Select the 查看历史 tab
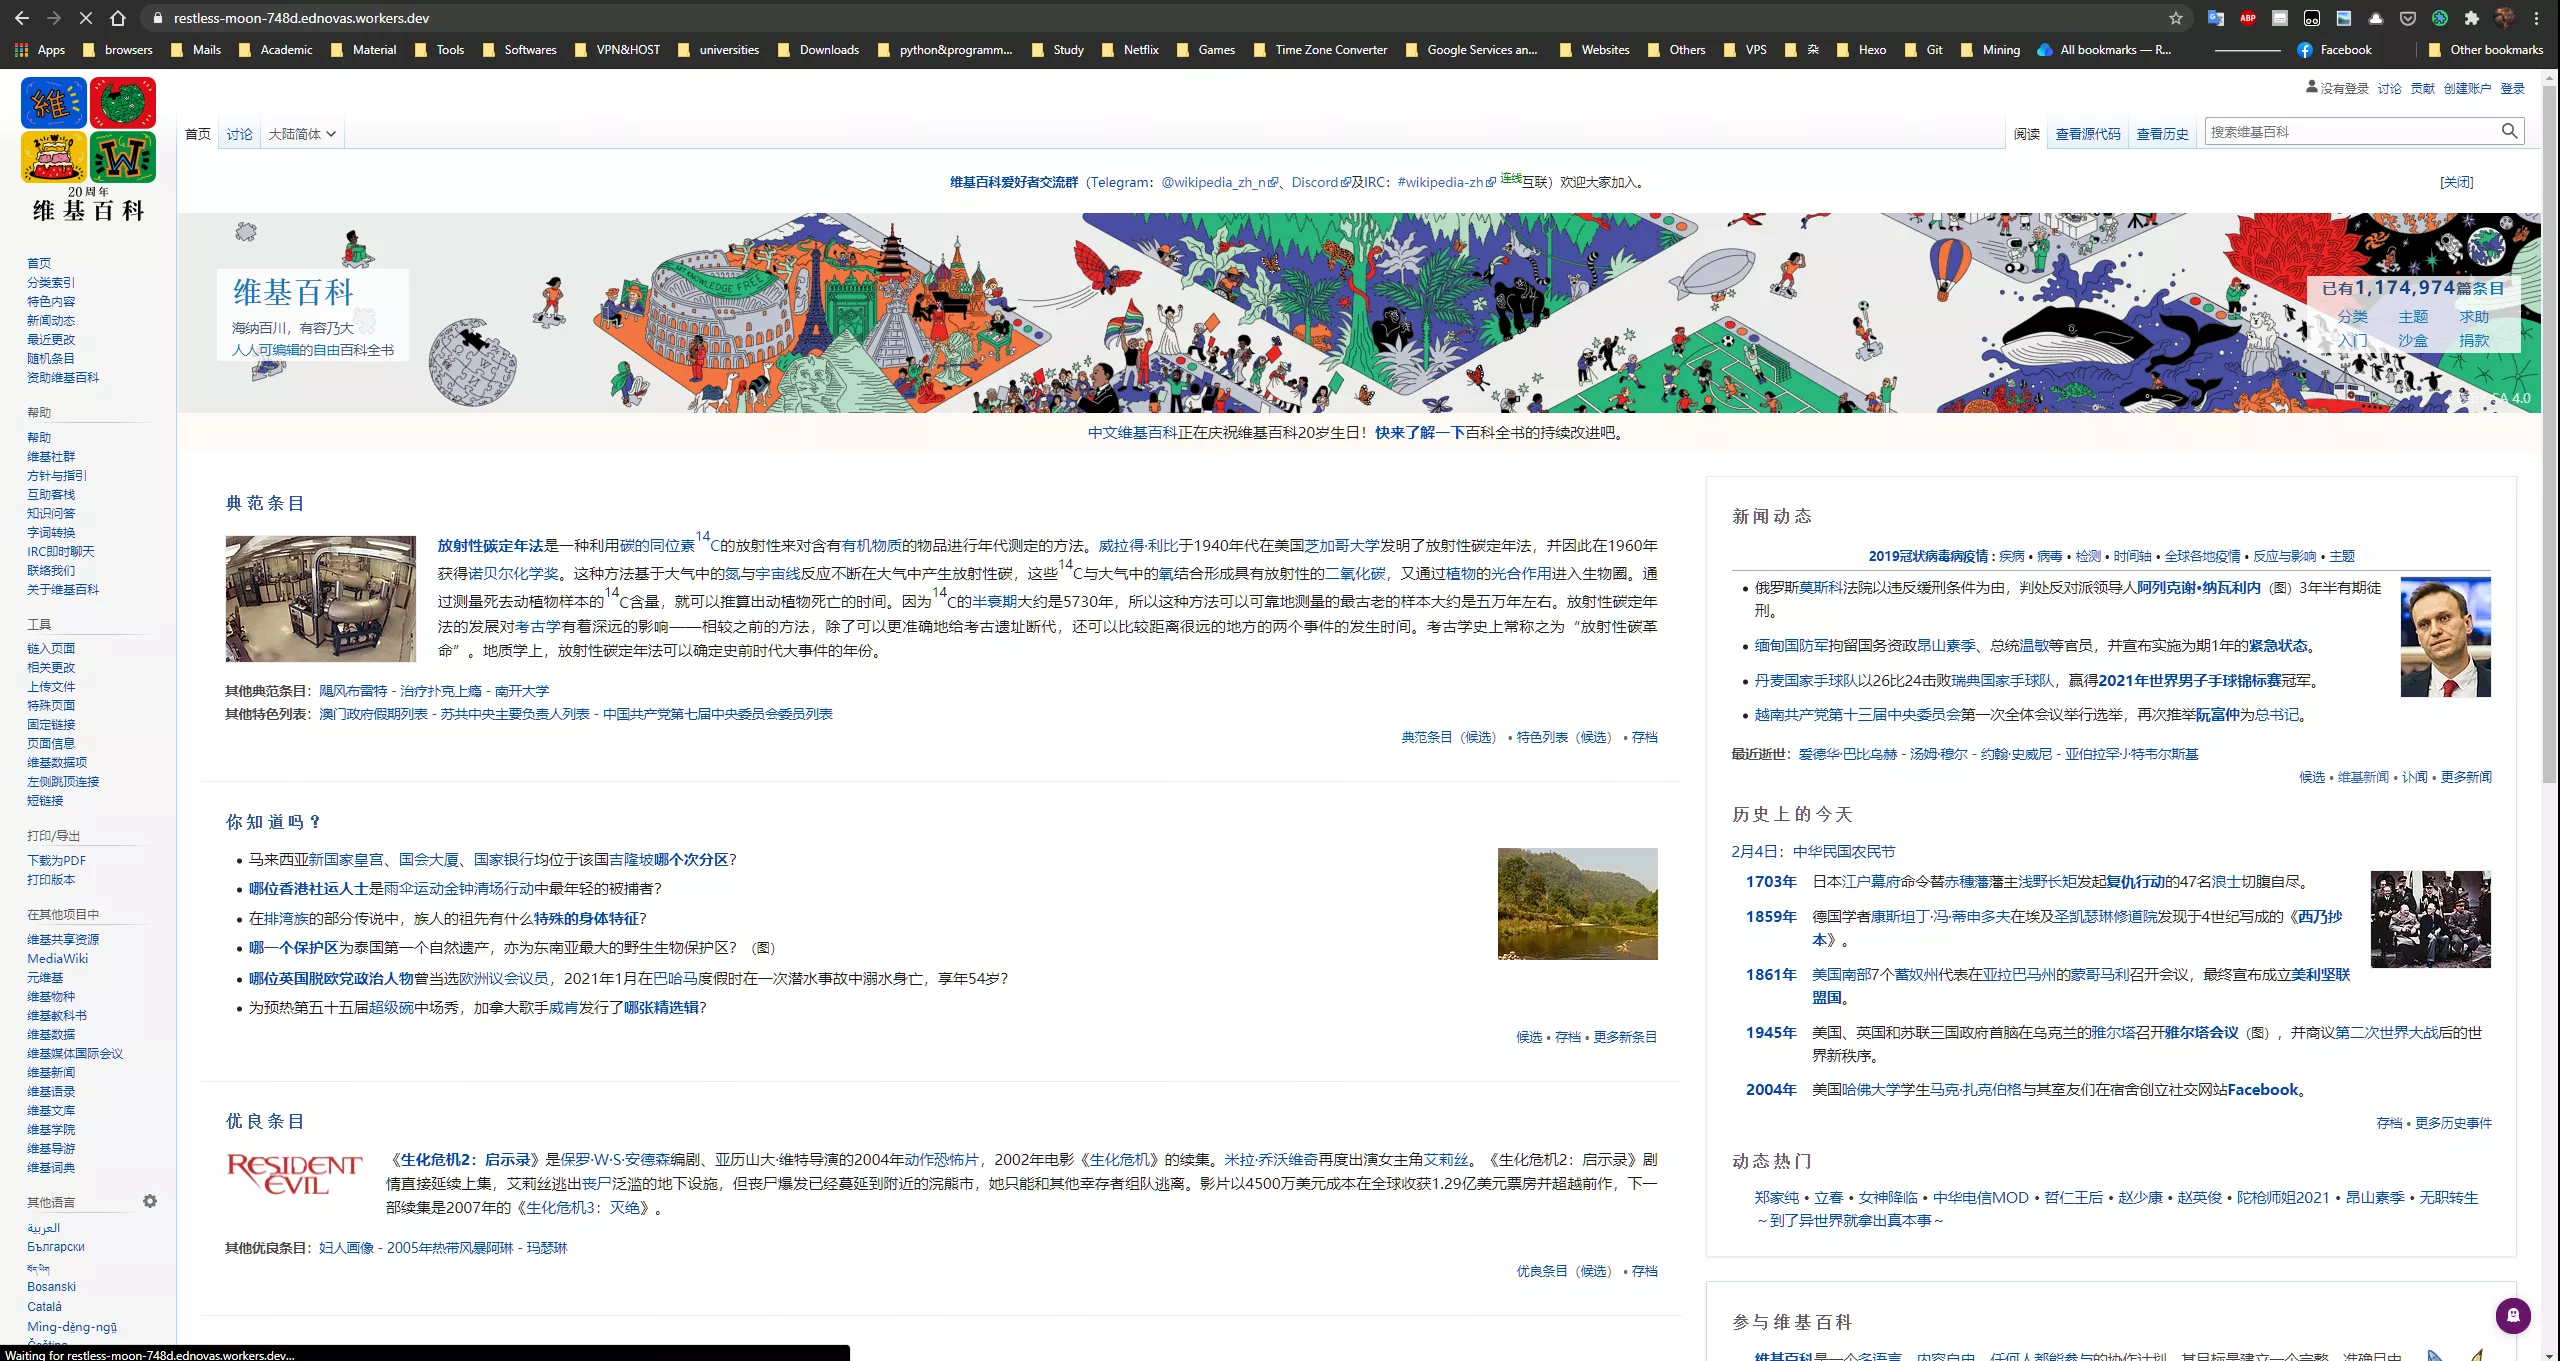The height and width of the screenshot is (1361, 2560). click(2162, 134)
